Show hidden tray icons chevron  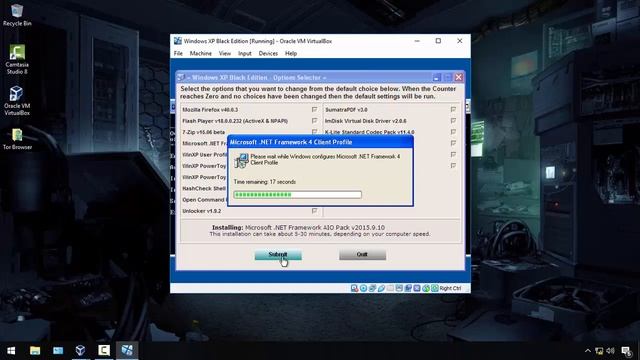[x=588, y=351]
